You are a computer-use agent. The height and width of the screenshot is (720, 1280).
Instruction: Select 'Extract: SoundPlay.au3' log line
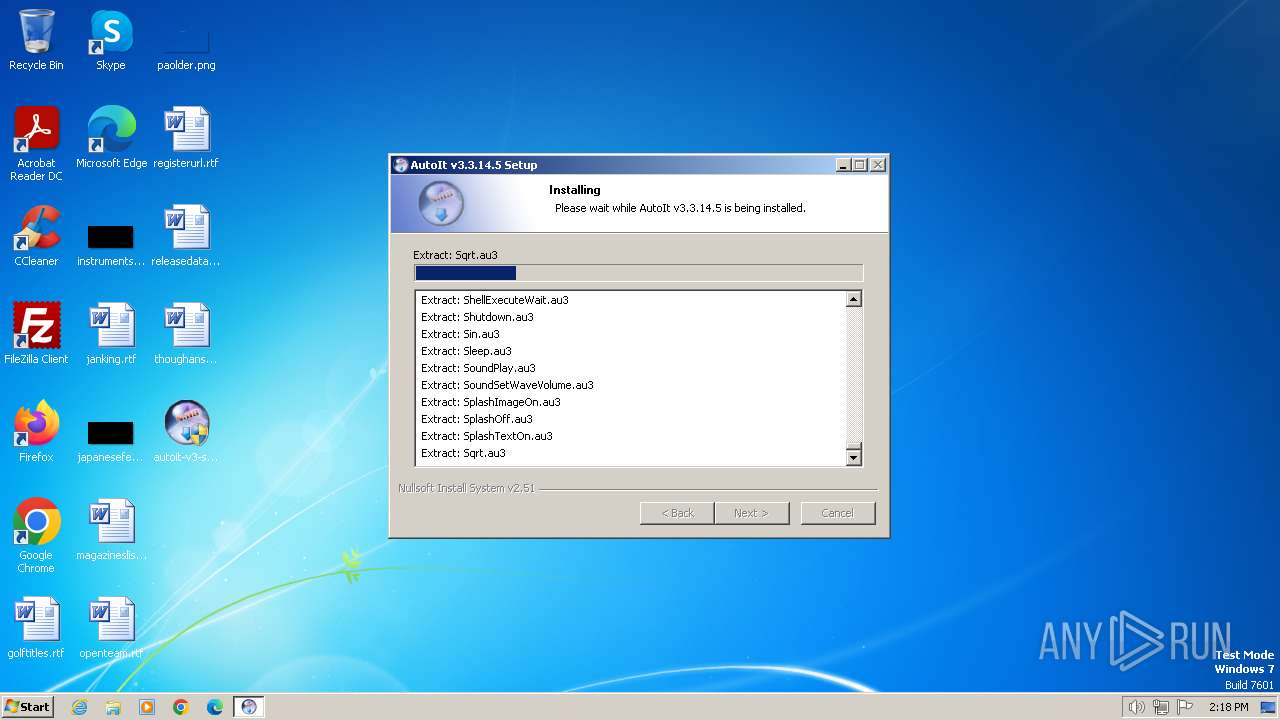coord(479,368)
